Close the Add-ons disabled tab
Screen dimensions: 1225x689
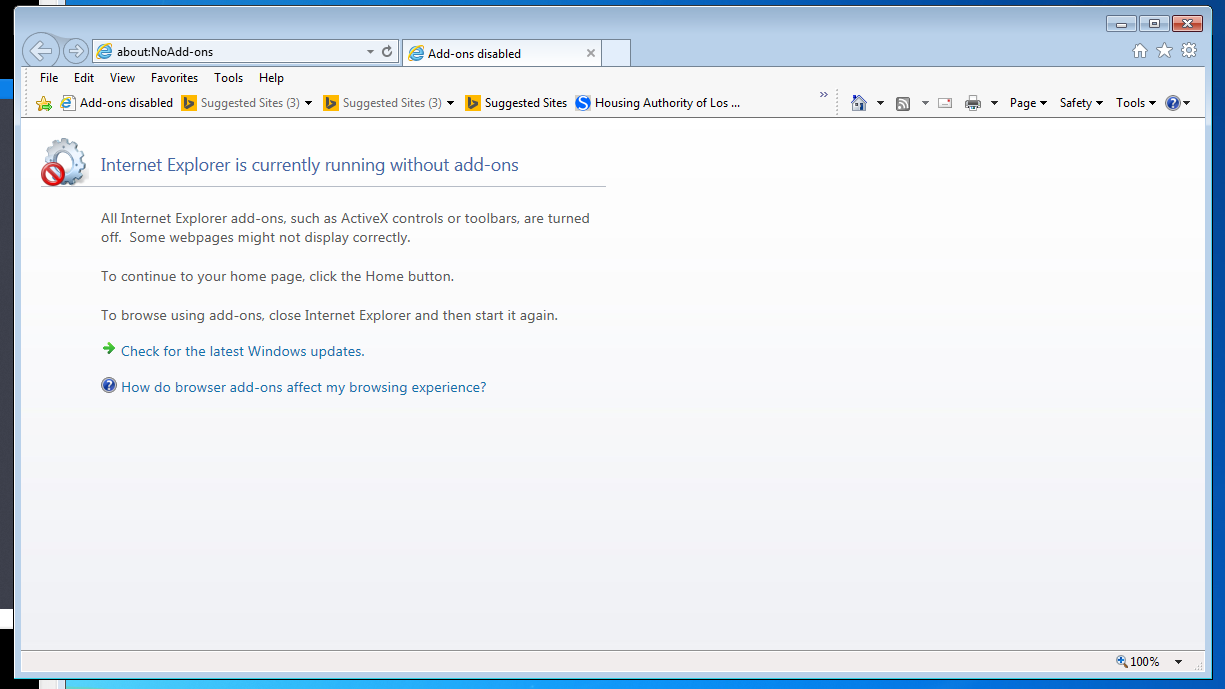coord(591,53)
